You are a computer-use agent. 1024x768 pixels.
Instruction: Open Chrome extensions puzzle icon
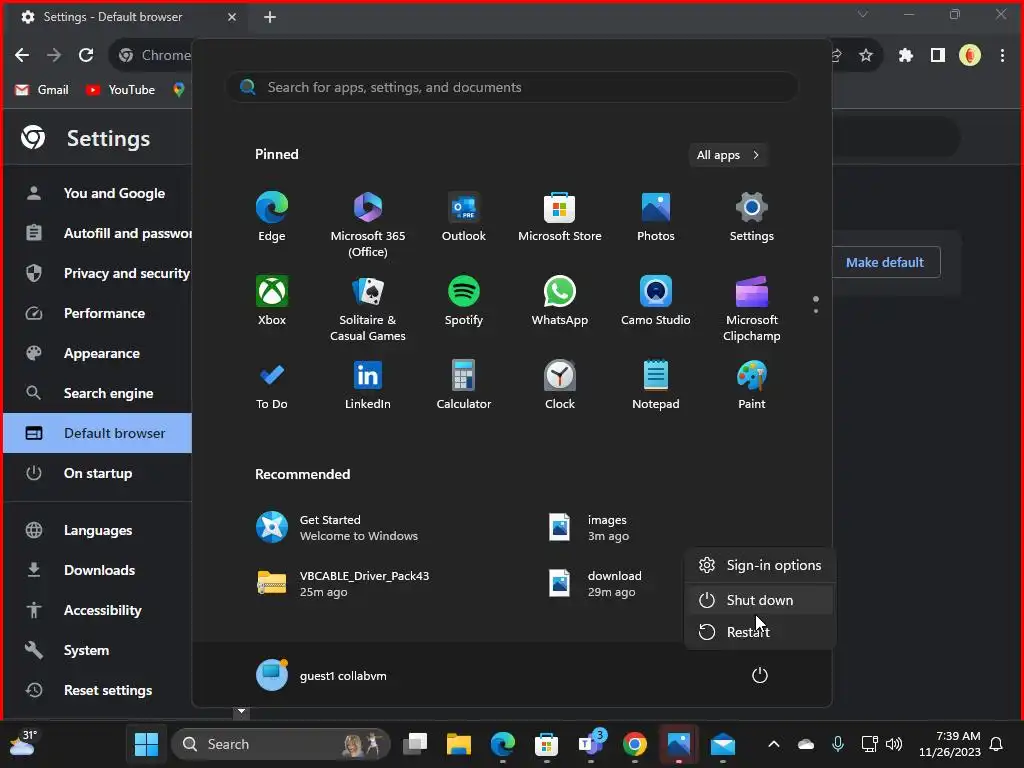(906, 56)
